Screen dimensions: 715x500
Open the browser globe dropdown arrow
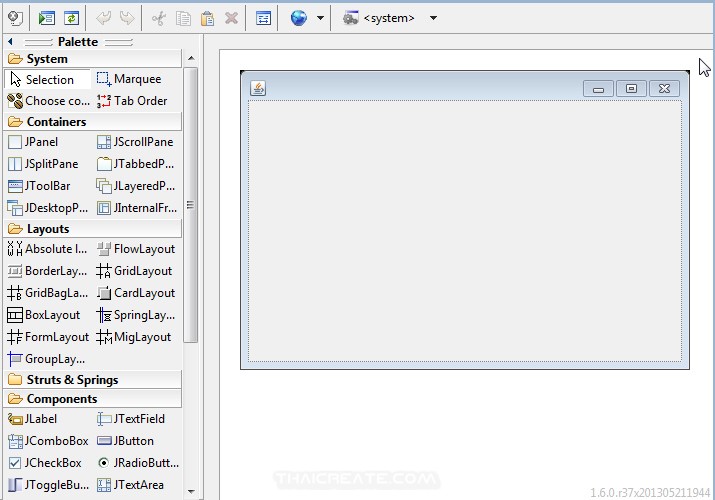tap(320, 18)
